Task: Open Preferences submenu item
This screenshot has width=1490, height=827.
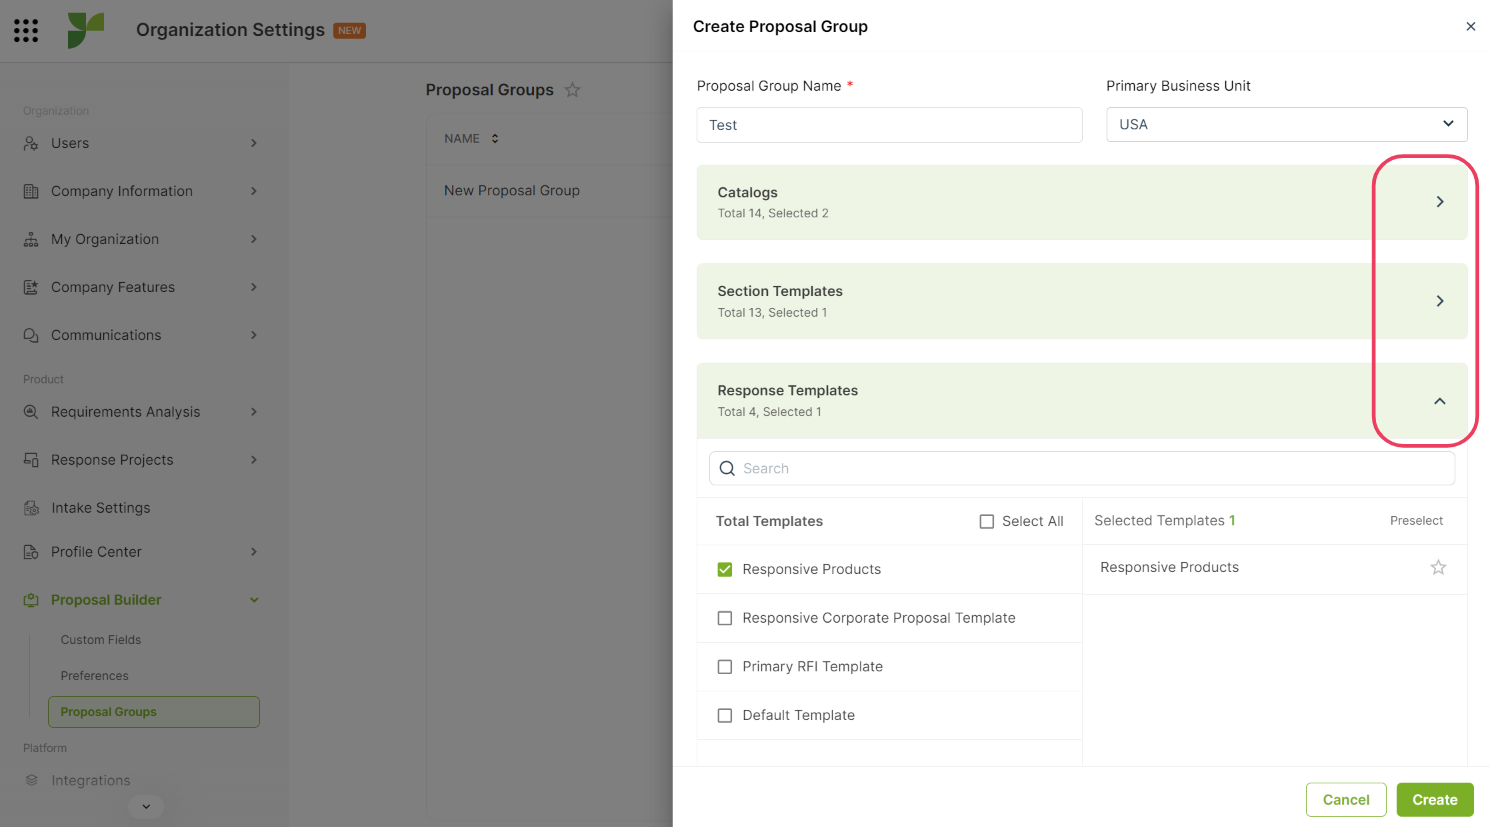Action: [94, 676]
